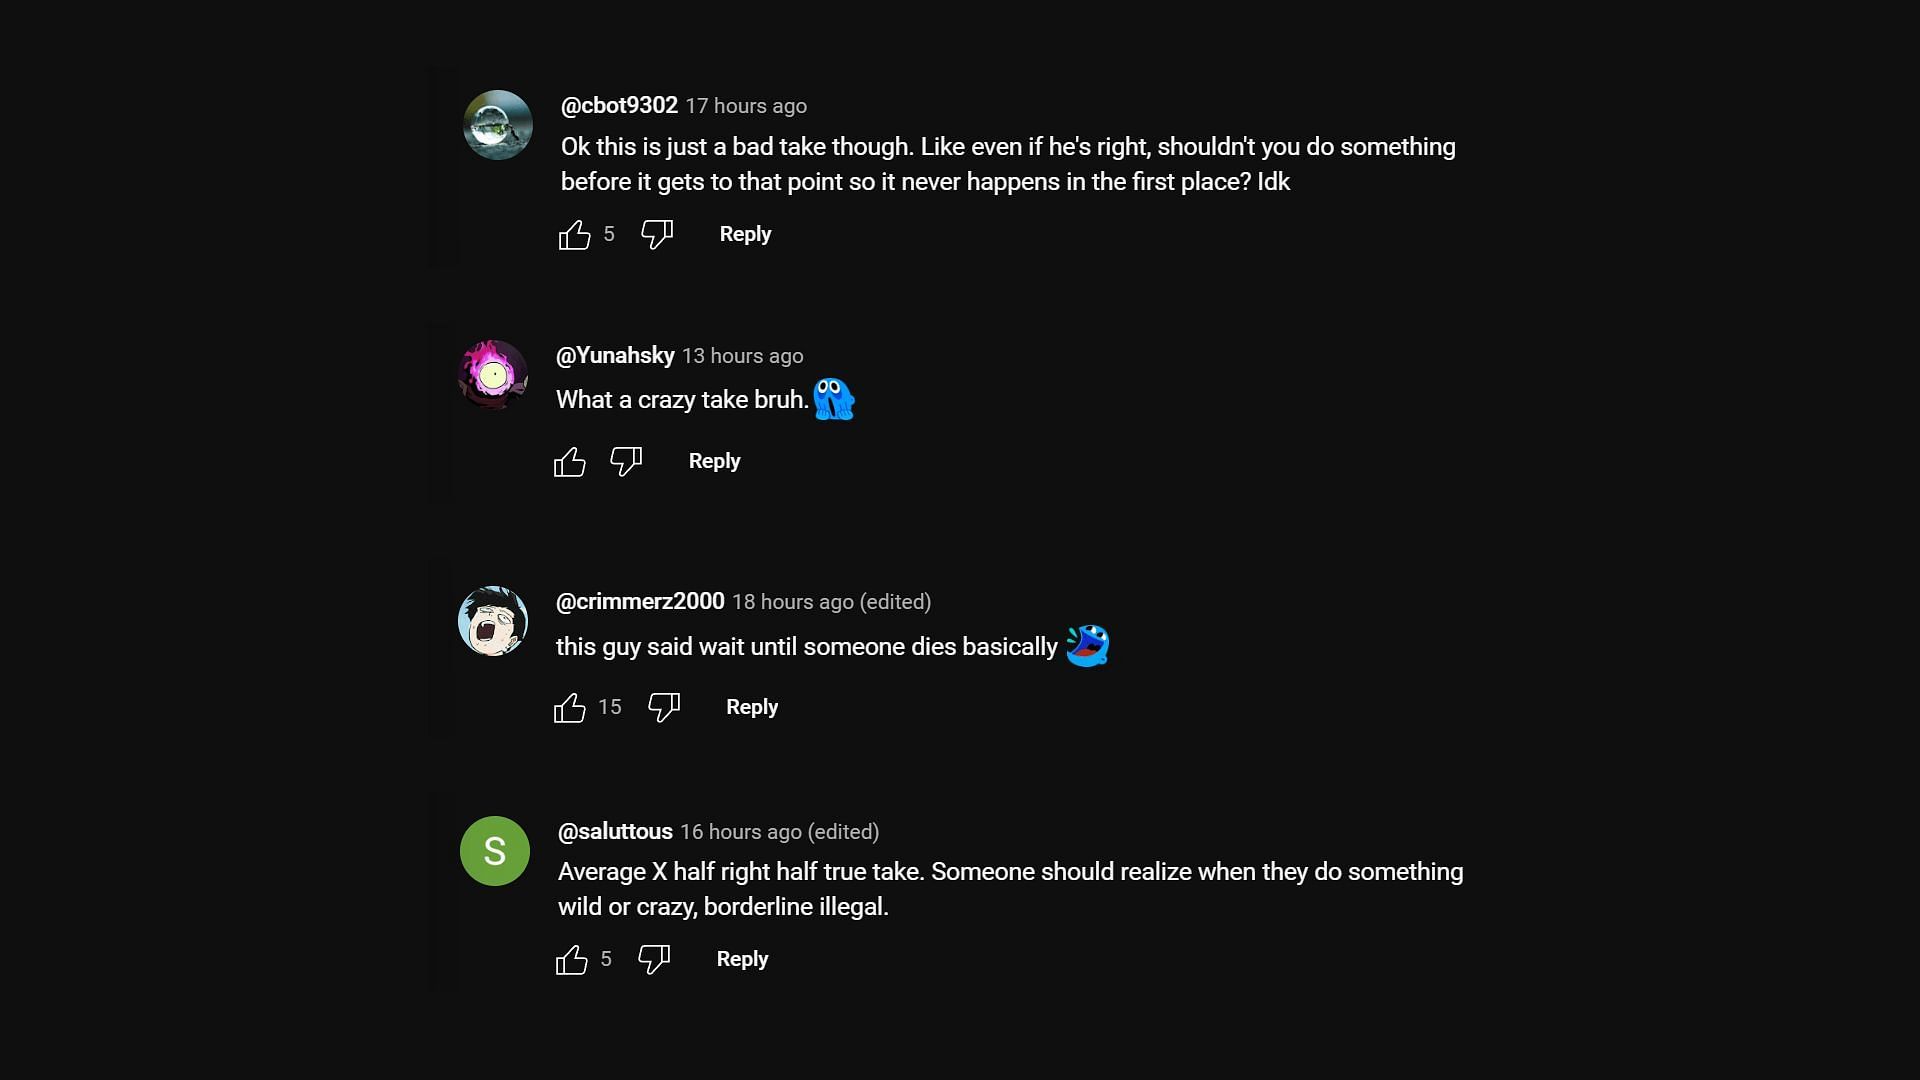Like the @saluttous comment
The height and width of the screenshot is (1080, 1920).
572,960
